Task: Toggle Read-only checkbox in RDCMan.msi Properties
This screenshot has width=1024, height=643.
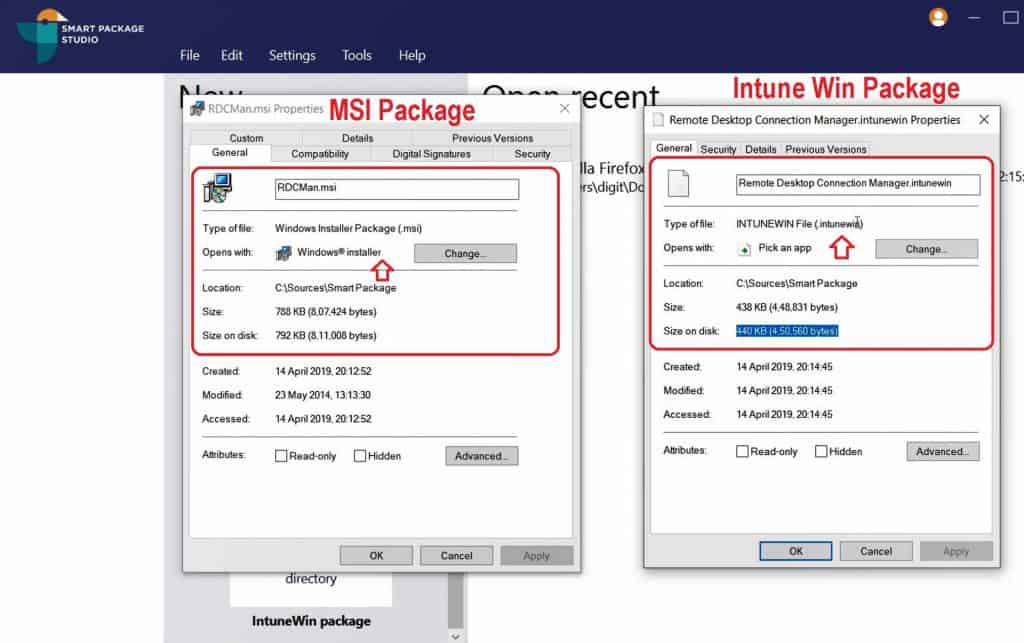Action: click(x=281, y=456)
